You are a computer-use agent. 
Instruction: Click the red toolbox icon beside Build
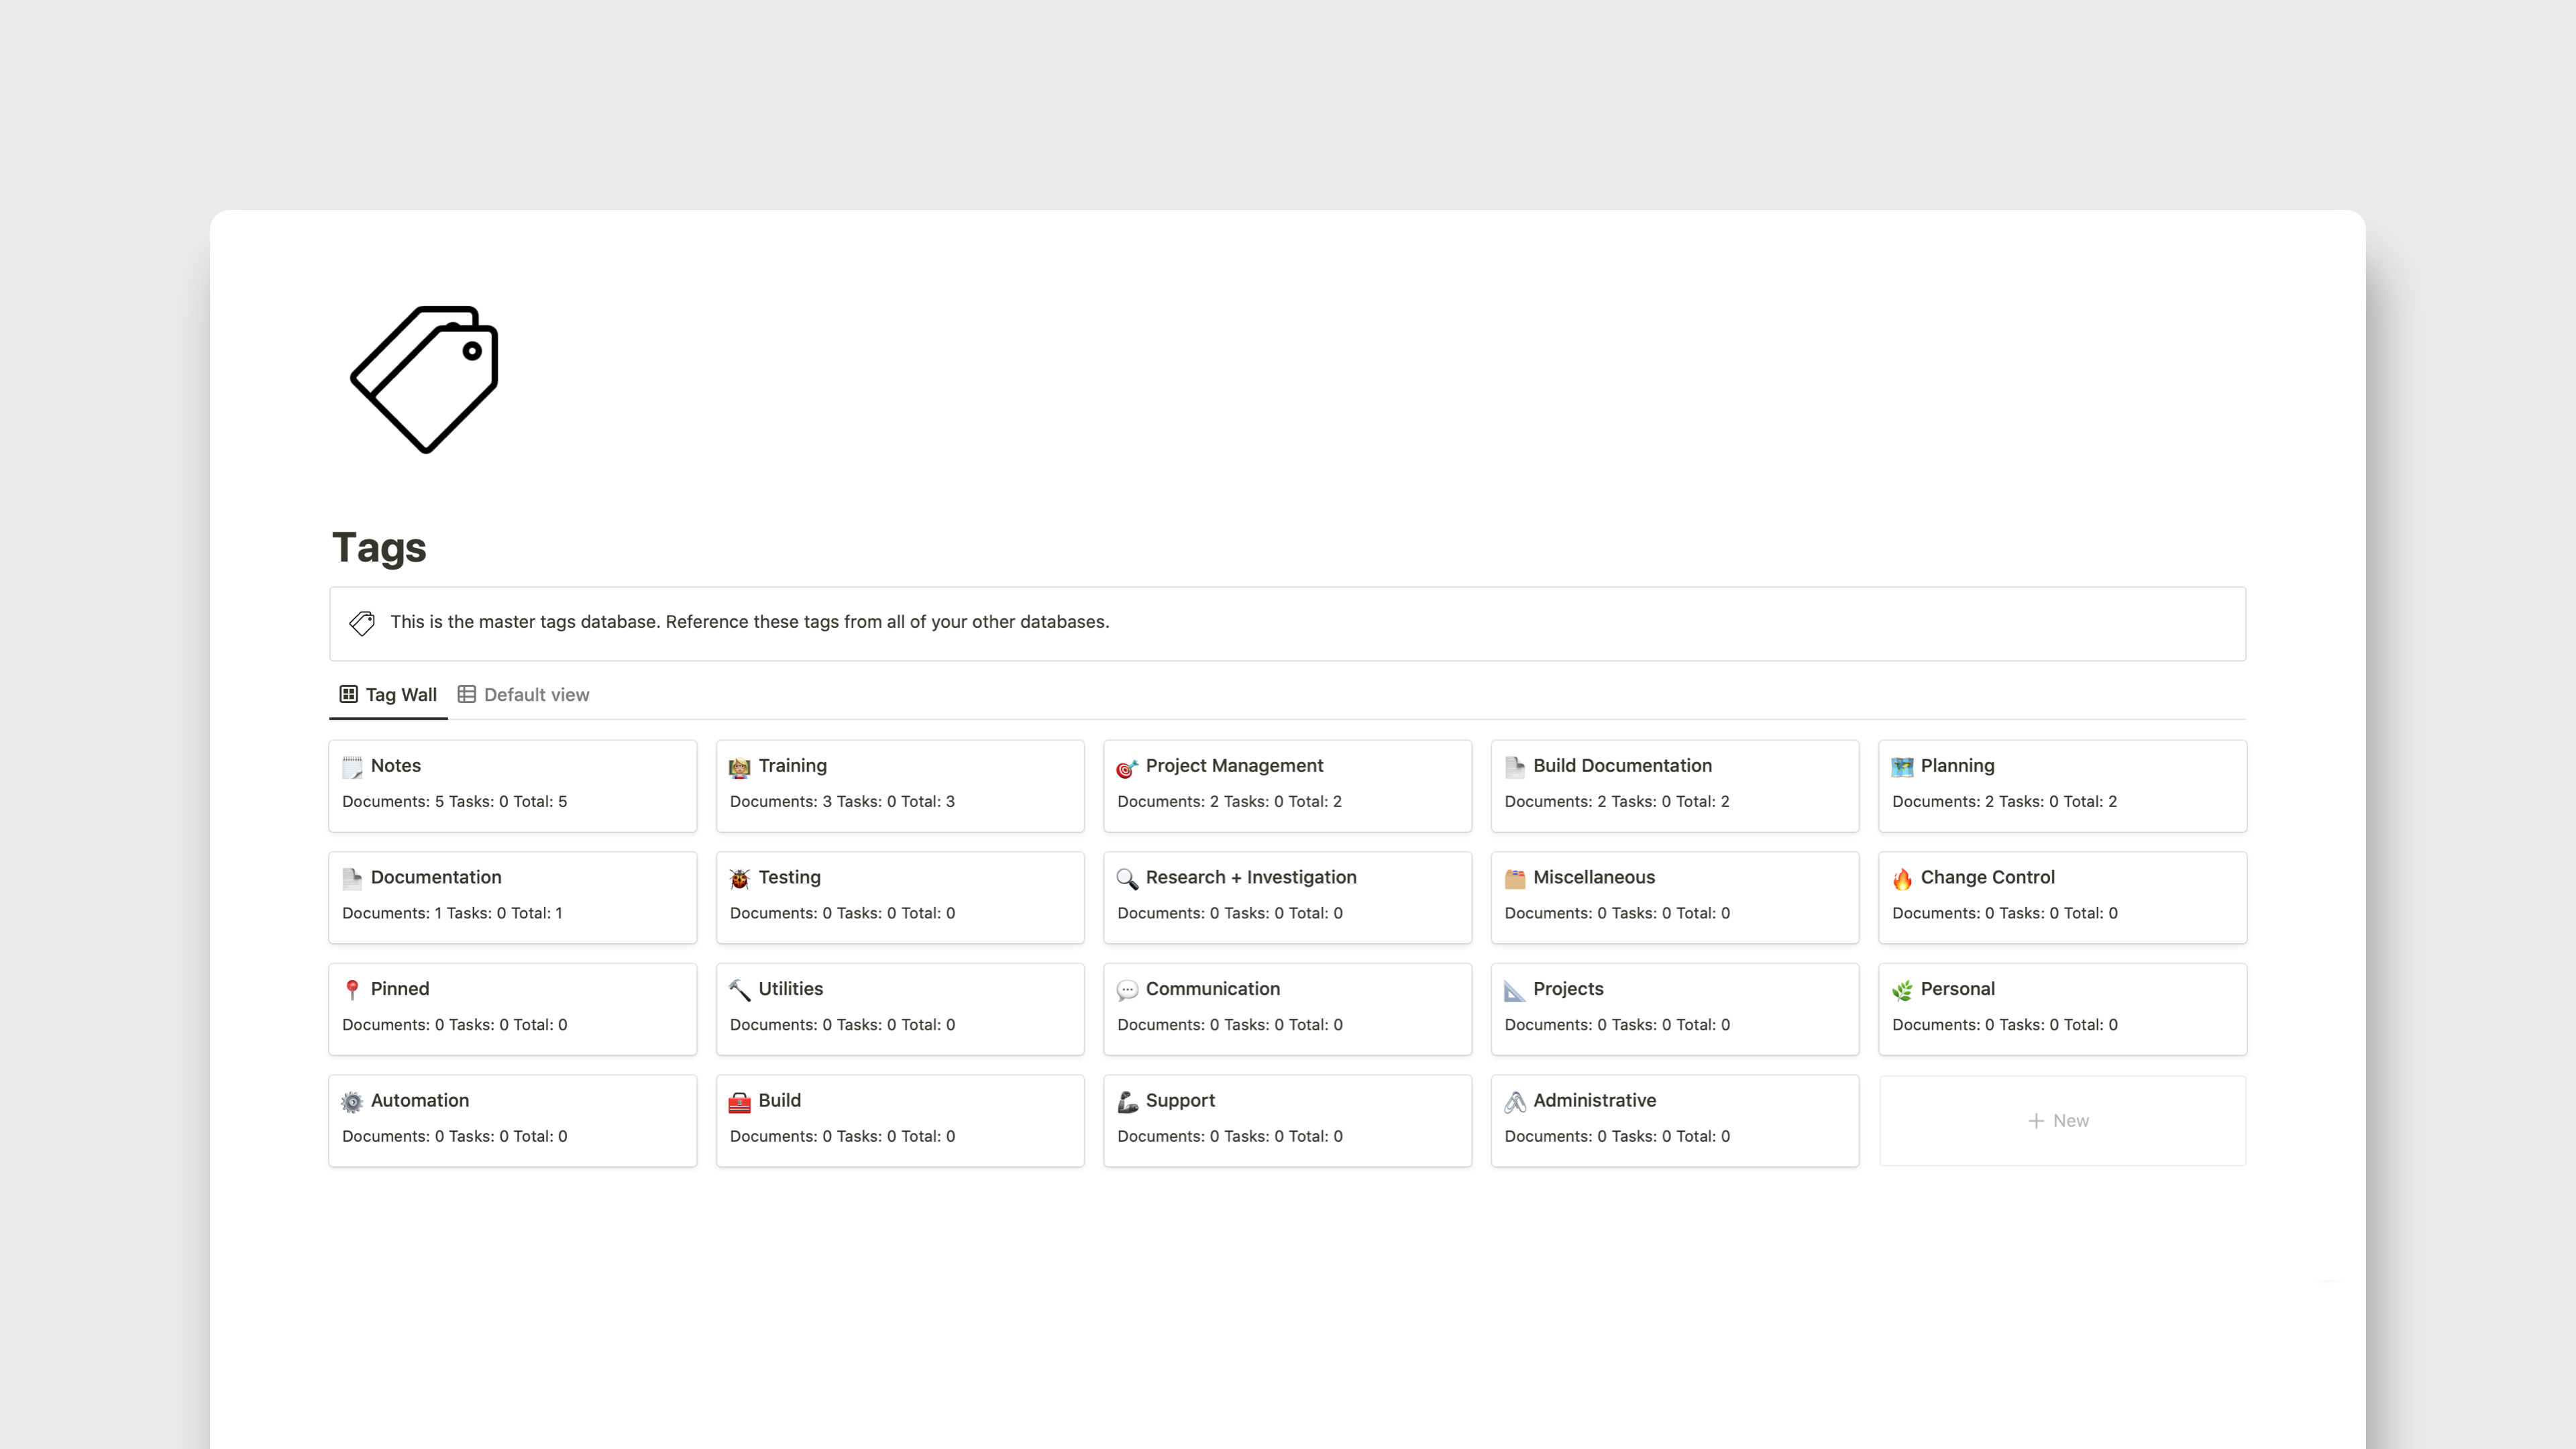[739, 1101]
